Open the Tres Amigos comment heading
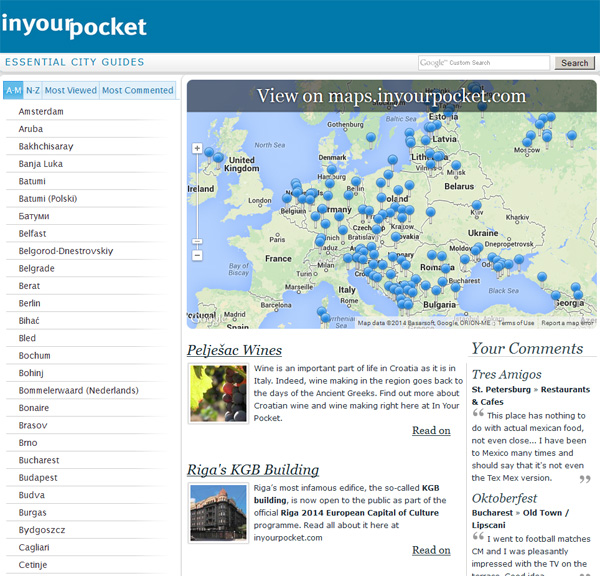600x576 pixels. (x=507, y=374)
